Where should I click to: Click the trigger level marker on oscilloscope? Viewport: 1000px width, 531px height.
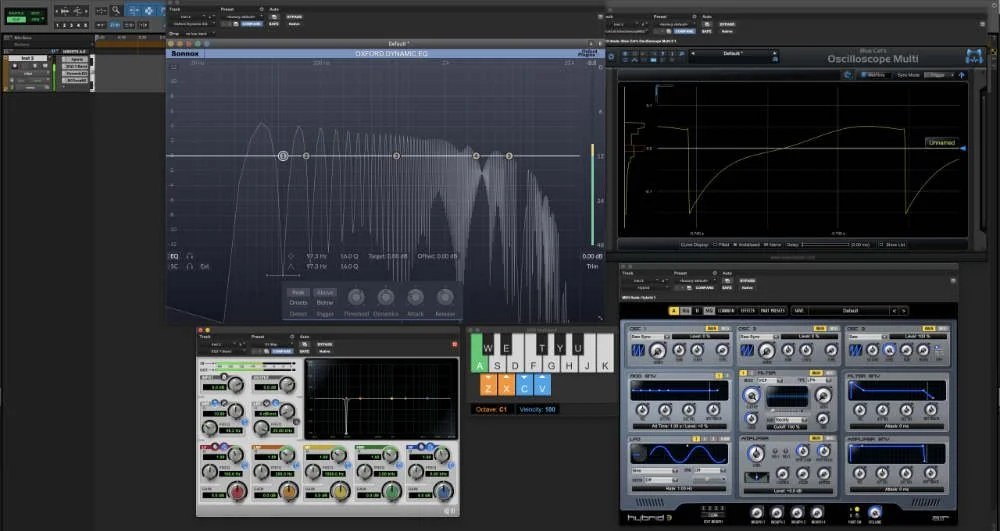click(x=964, y=149)
